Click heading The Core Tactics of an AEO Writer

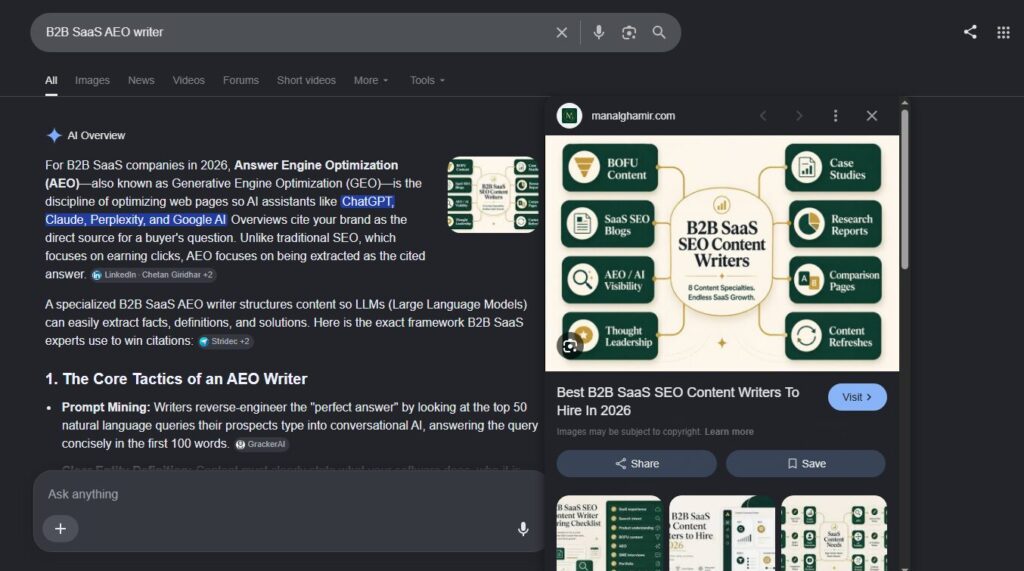pyautogui.click(x=176, y=379)
